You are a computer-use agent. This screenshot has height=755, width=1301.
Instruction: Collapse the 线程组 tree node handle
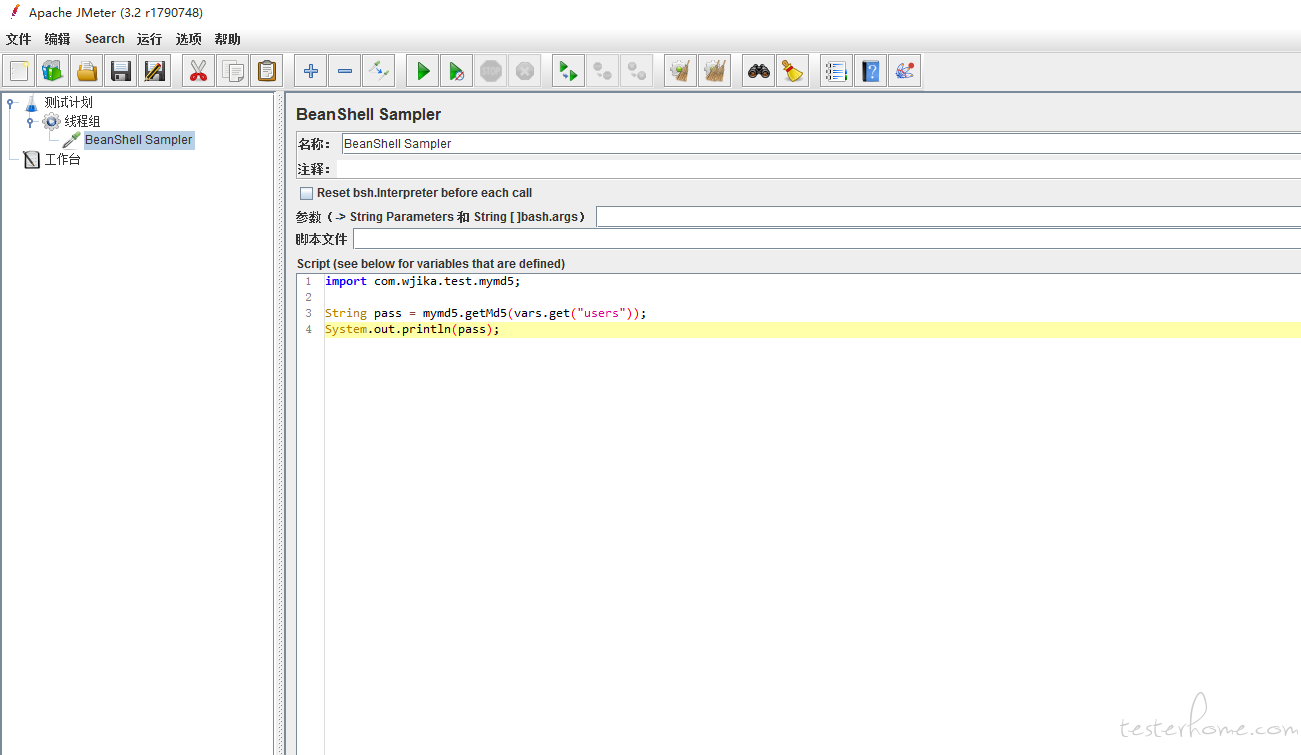coord(31,121)
